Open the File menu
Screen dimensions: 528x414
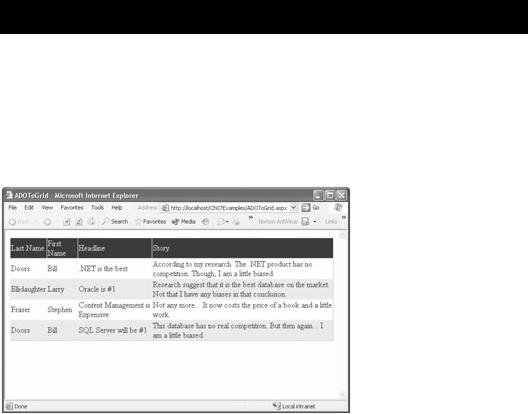tap(12, 208)
